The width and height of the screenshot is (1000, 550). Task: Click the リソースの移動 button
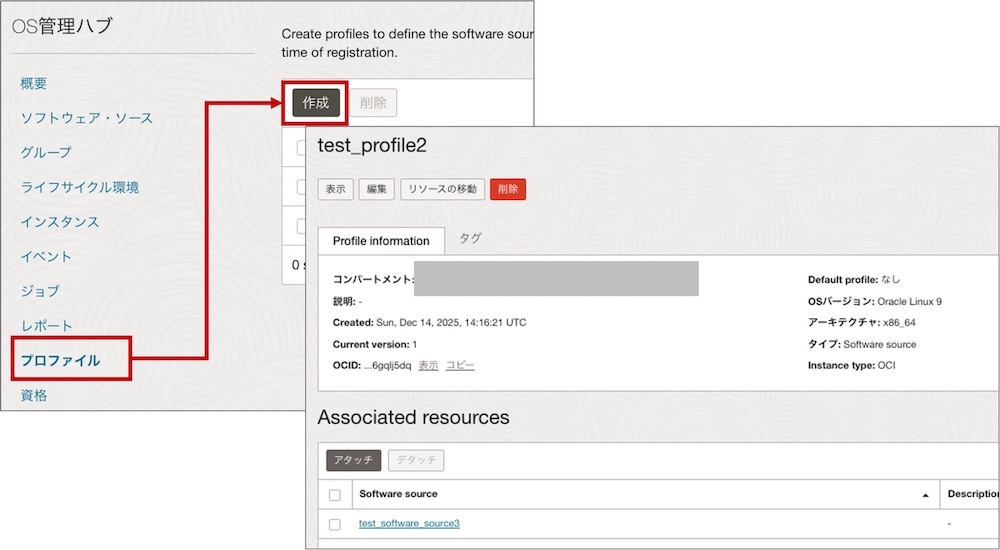(443, 189)
